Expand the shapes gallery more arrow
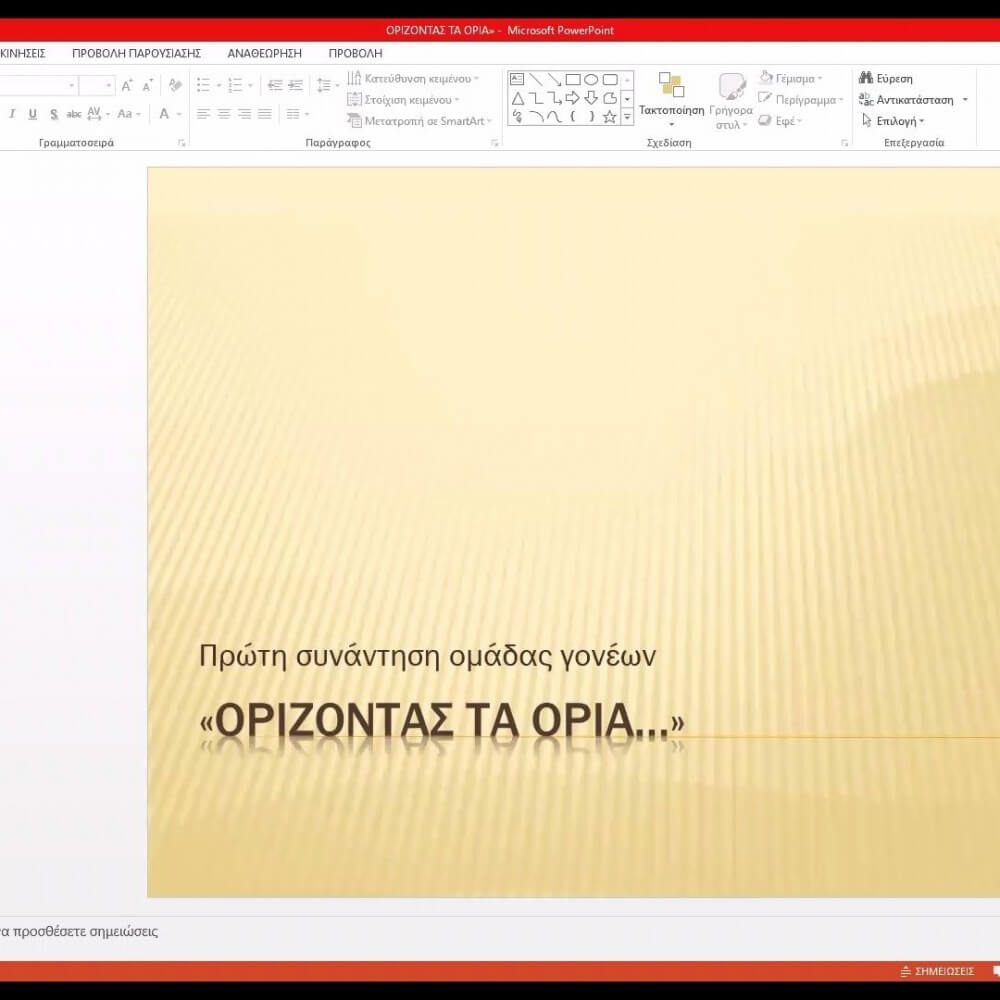The height and width of the screenshot is (1000, 1000). tap(627, 117)
